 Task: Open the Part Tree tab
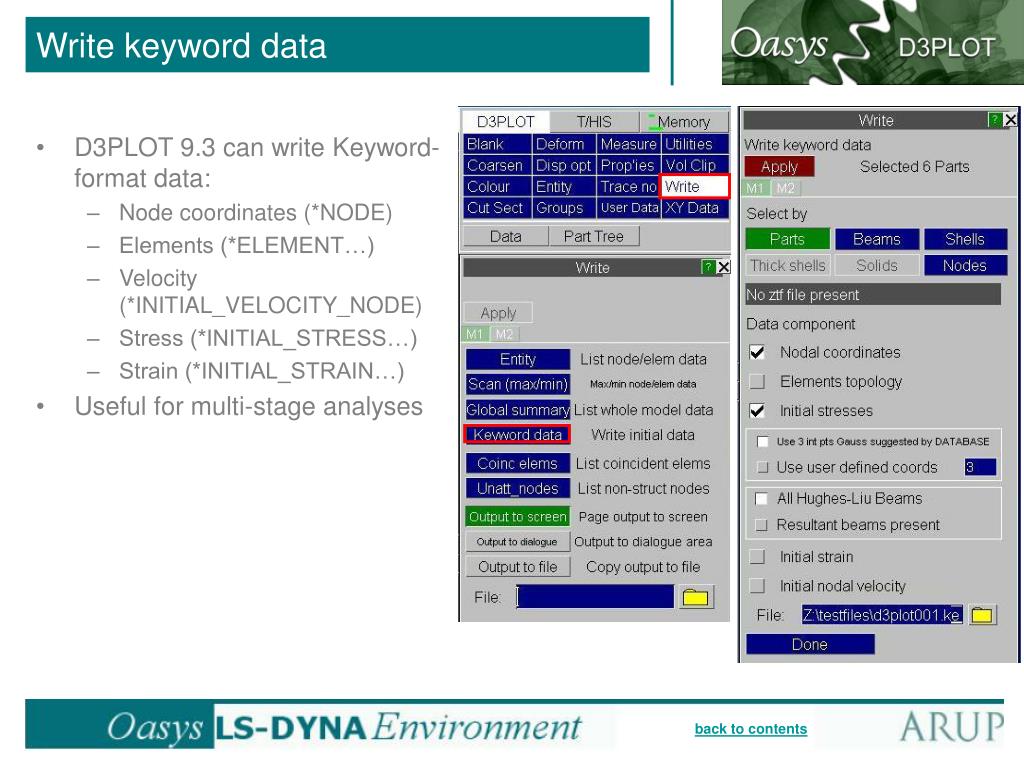pyautogui.click(x=594, y=236)
